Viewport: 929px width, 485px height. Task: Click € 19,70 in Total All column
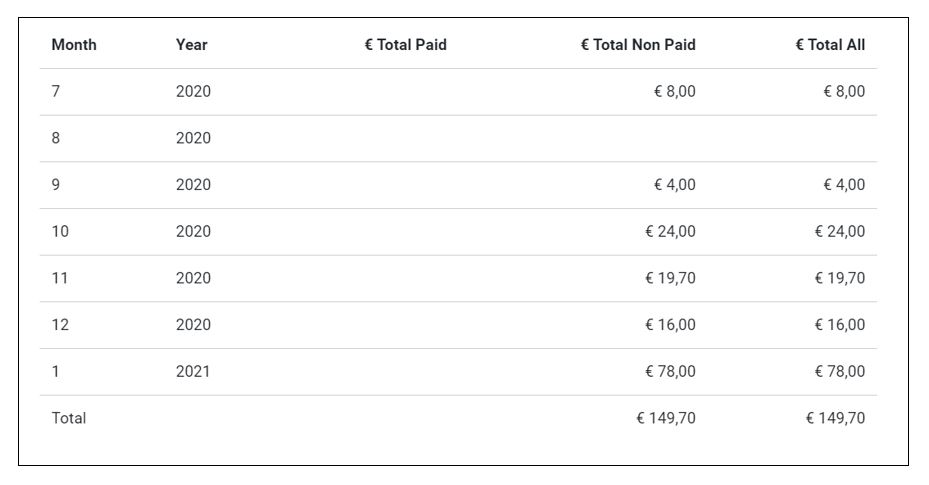pos(839,278)
